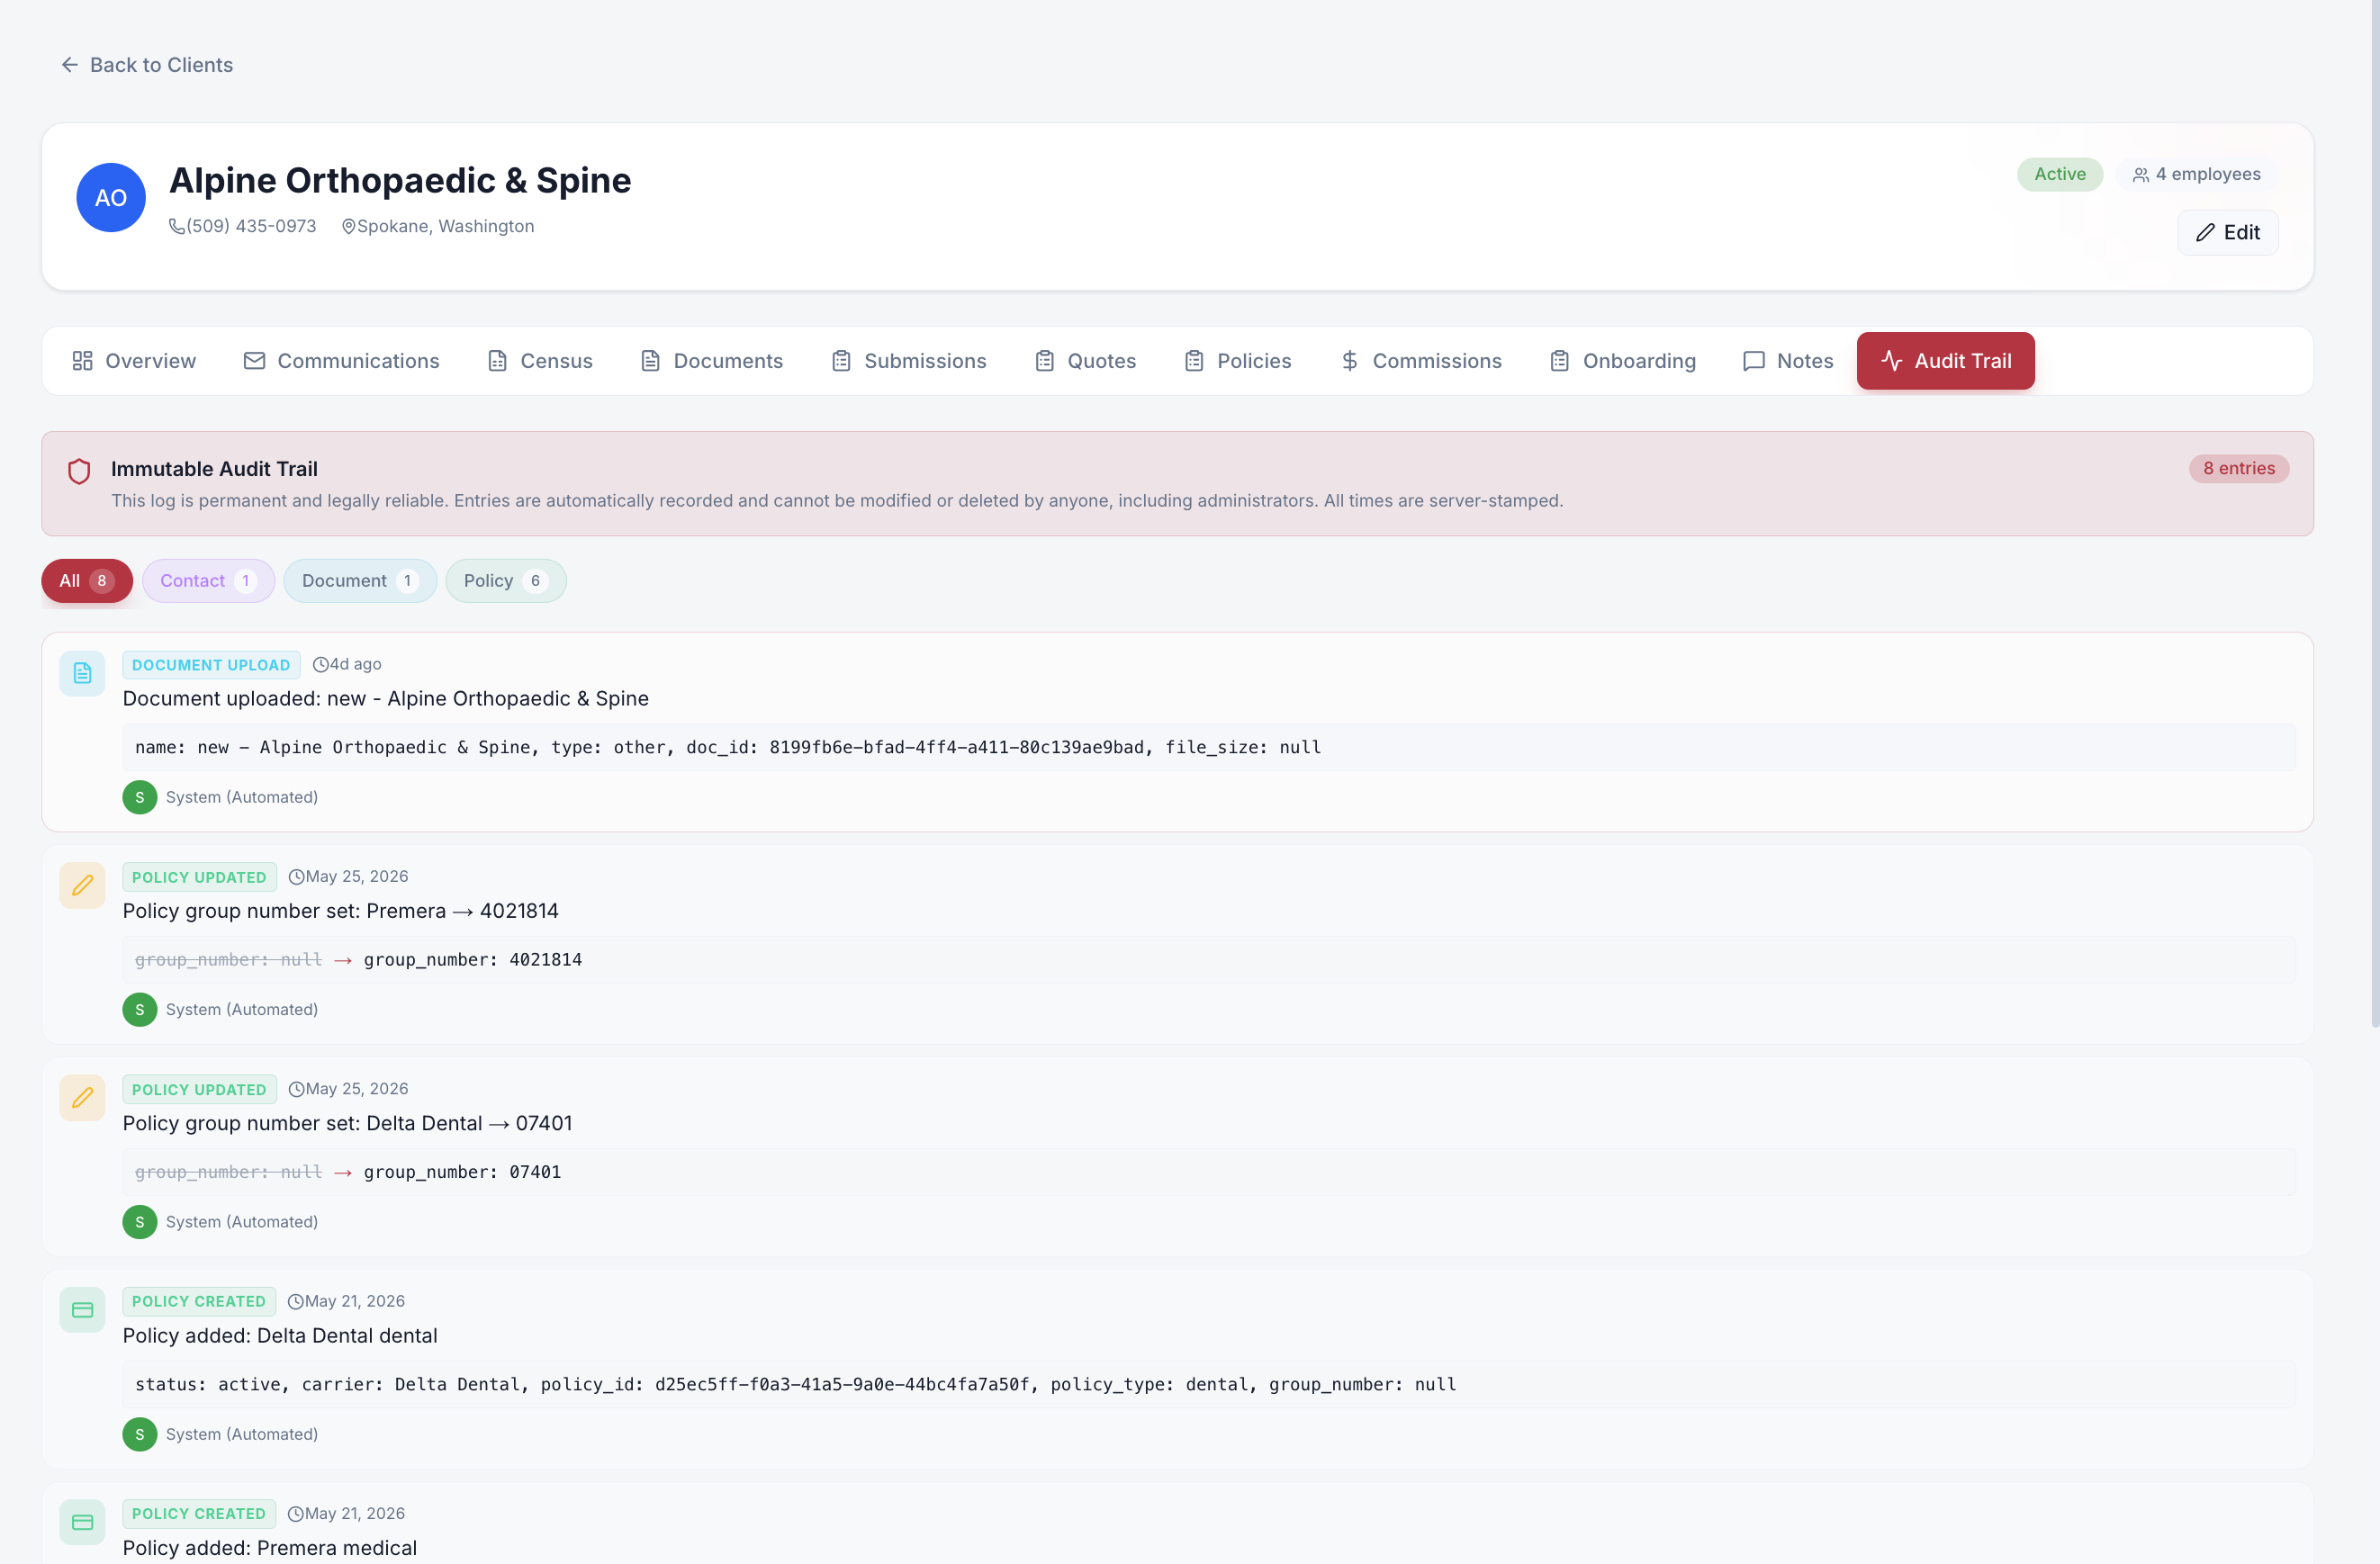
Task: Click the May 21, 2026 clock icon on Delta Dental created entry
Action: pyautogui.click(x=295, y=1302)
